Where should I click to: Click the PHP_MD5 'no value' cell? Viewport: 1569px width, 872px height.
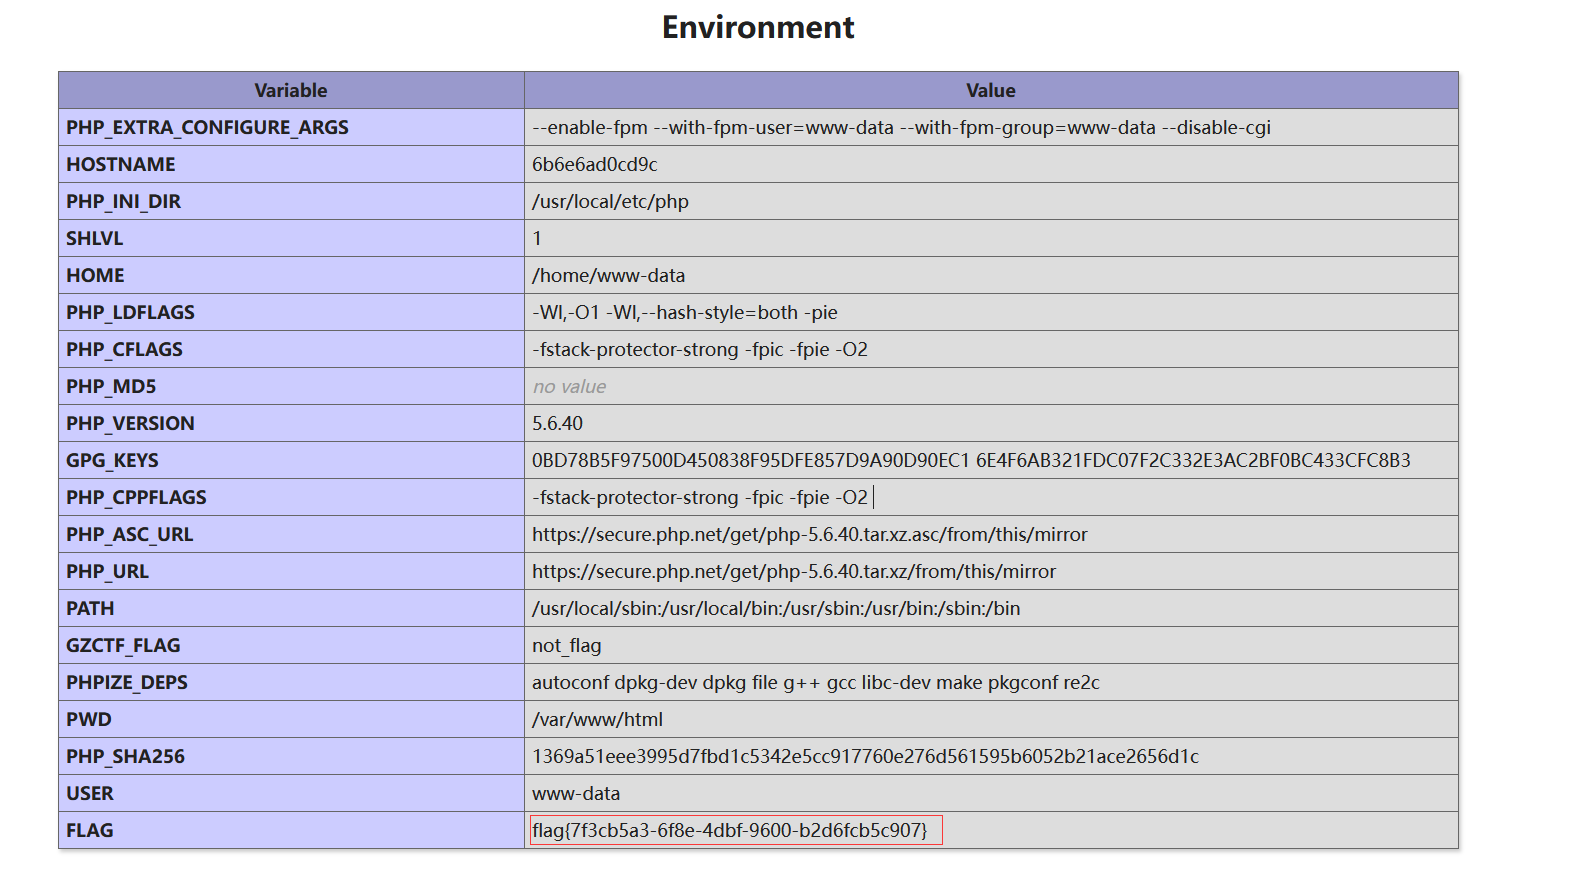pos(569,387)
